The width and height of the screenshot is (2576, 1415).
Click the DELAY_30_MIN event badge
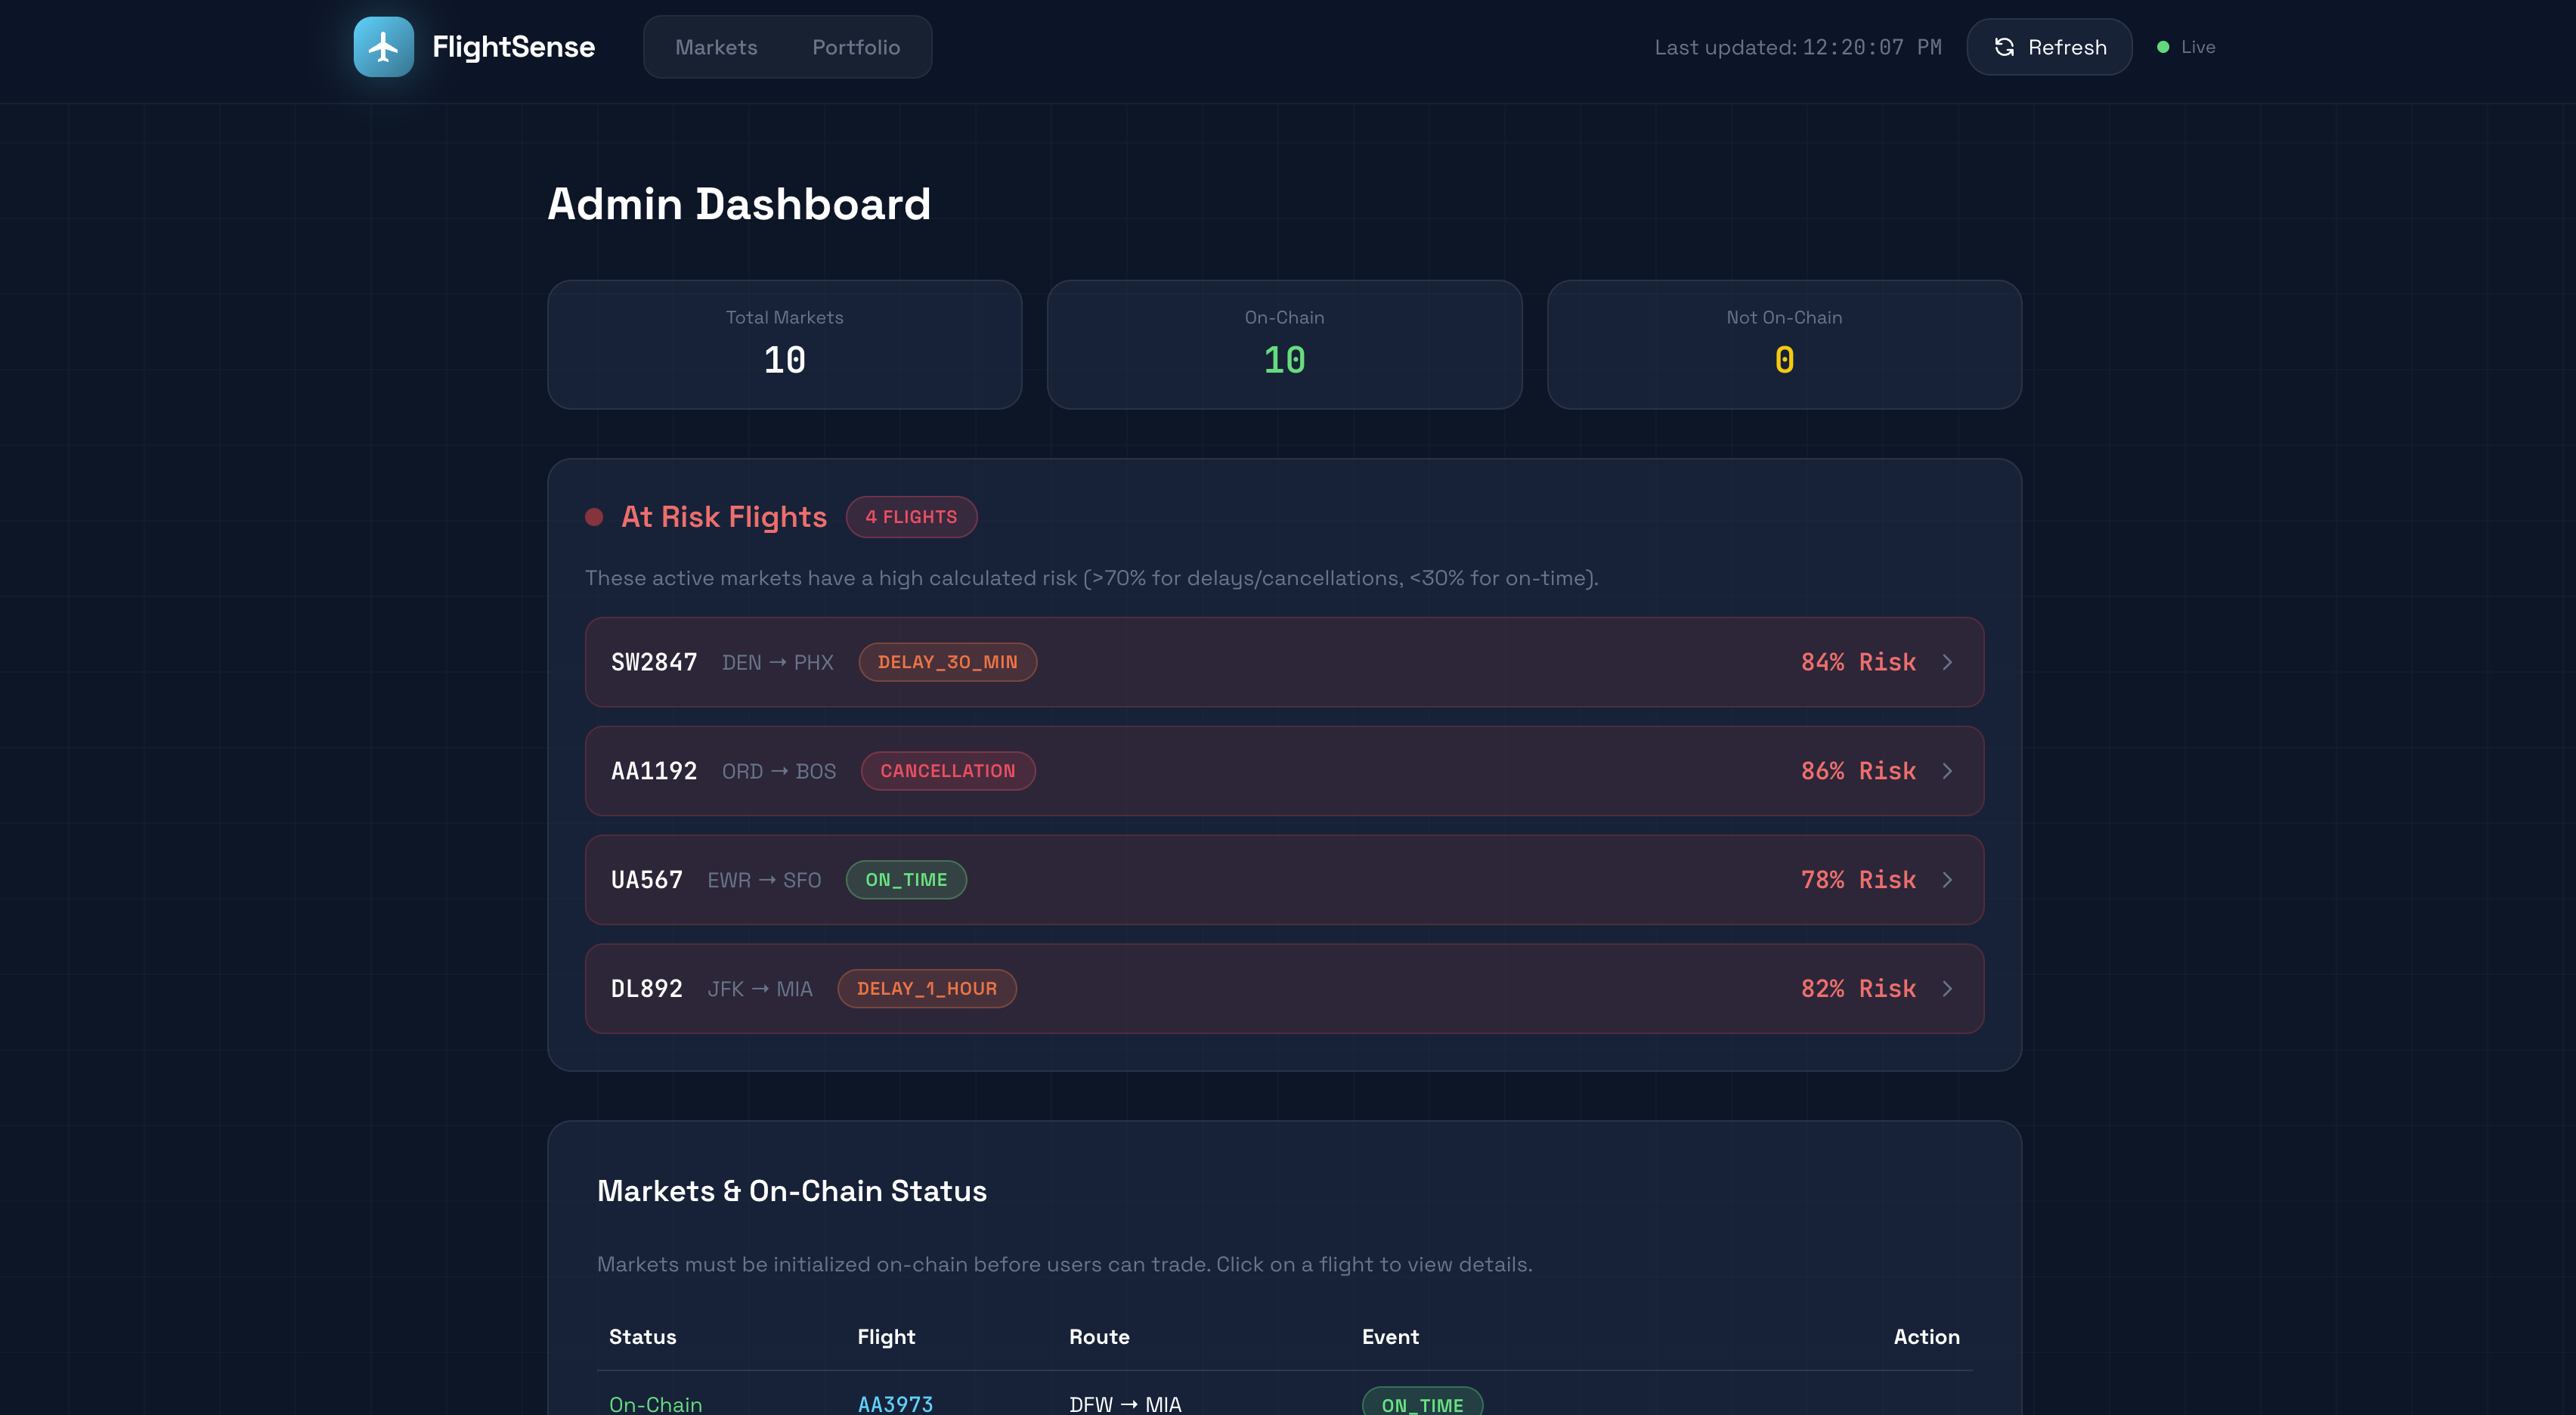(947, 662)
